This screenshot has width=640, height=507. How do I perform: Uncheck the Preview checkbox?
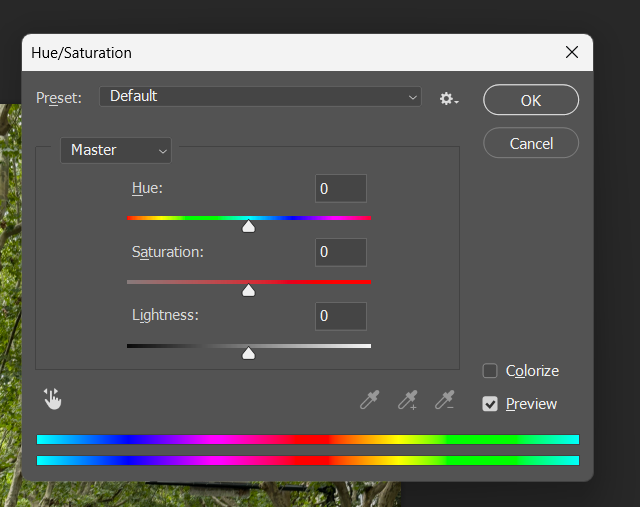pyautogui.click(x=490, y=404)
